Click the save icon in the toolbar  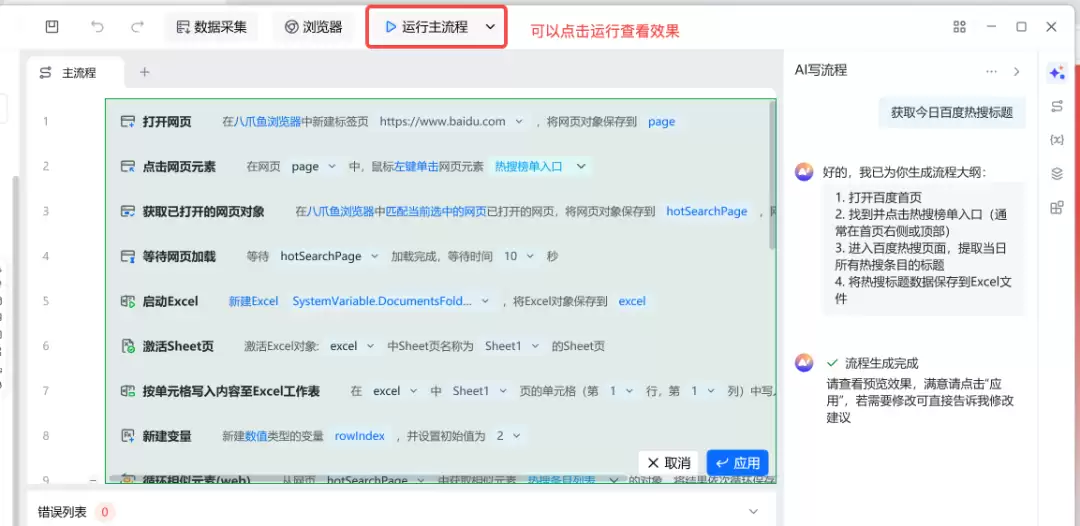[x=52, y=27]
